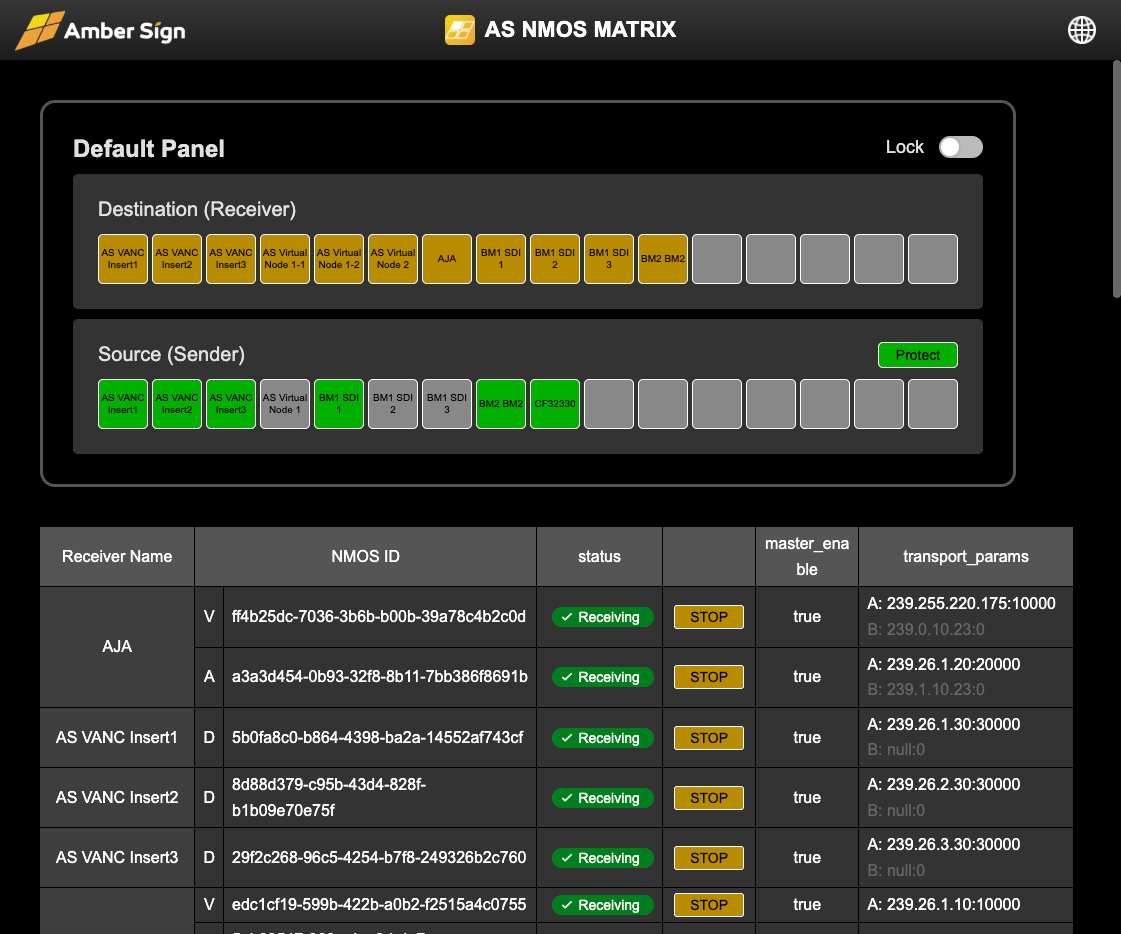This screenshot has width=1121, height=934.
Task: Choose source AS Virtual Node 1
Action: (285, 404)
